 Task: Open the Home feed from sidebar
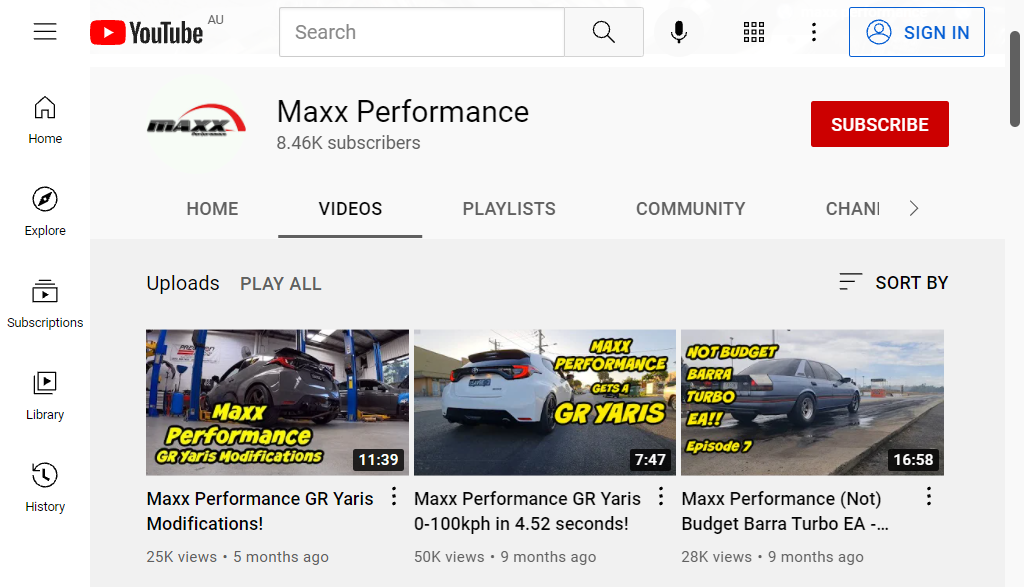[44, 118]
